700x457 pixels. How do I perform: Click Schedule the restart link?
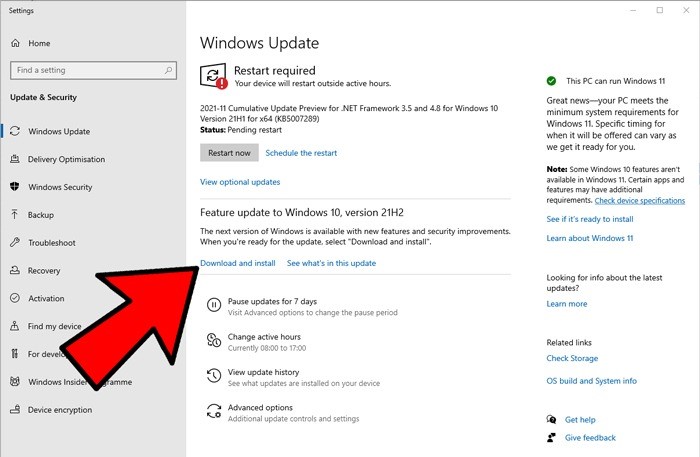[x=301, y=153]
